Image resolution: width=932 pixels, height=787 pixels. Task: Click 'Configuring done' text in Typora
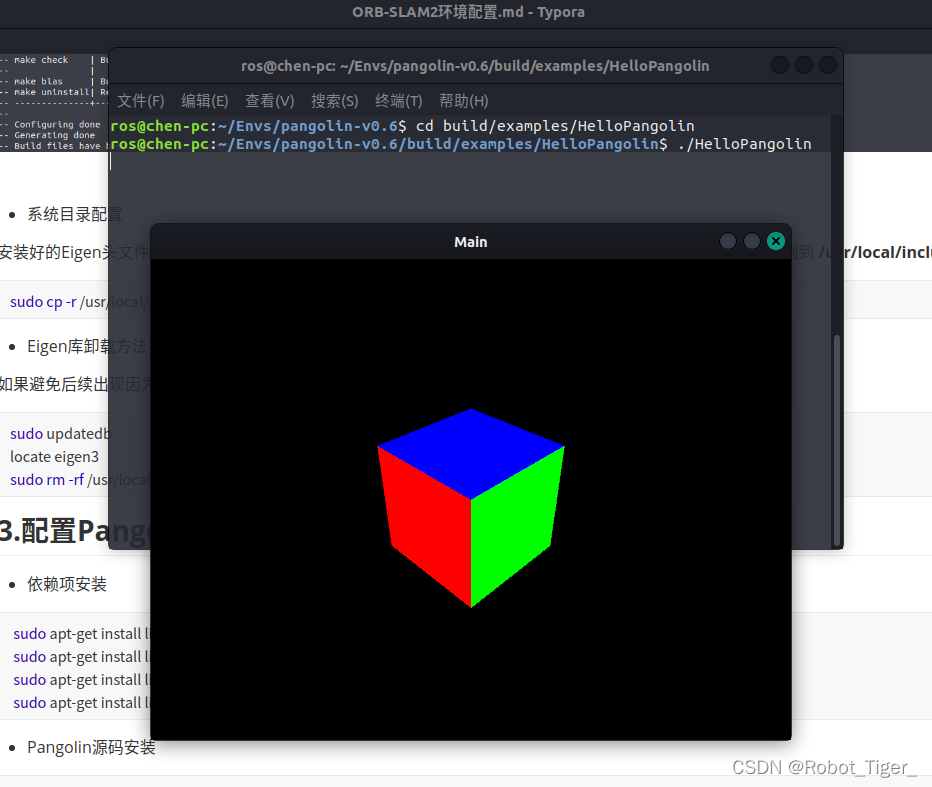57,124
